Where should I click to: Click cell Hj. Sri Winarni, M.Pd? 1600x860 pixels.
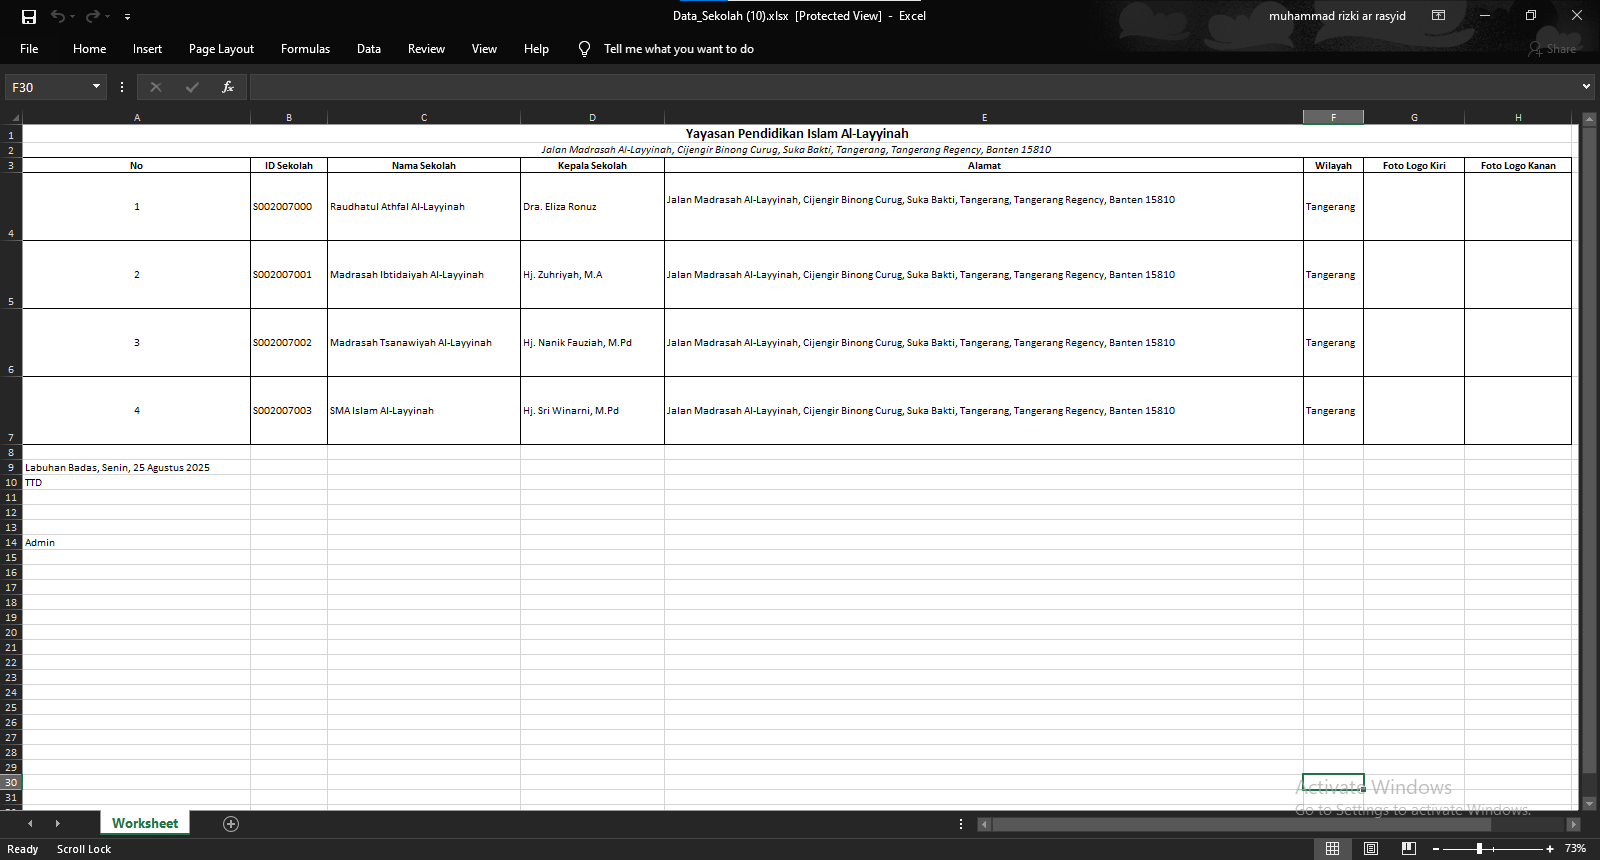[x=592, y=411]
